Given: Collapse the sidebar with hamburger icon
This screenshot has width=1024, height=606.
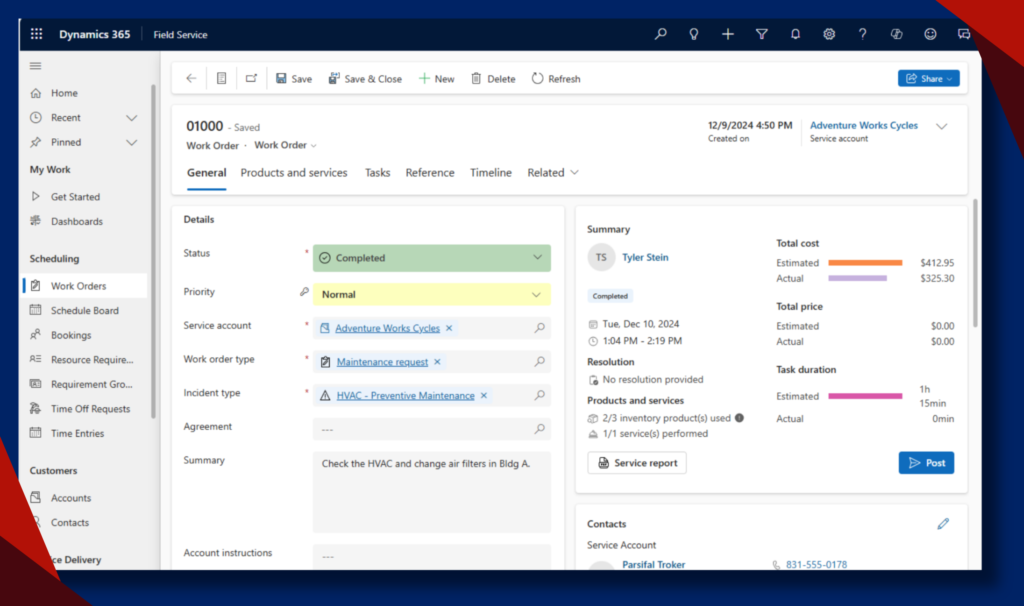Looking at the screenshot, I should (36, 66).
